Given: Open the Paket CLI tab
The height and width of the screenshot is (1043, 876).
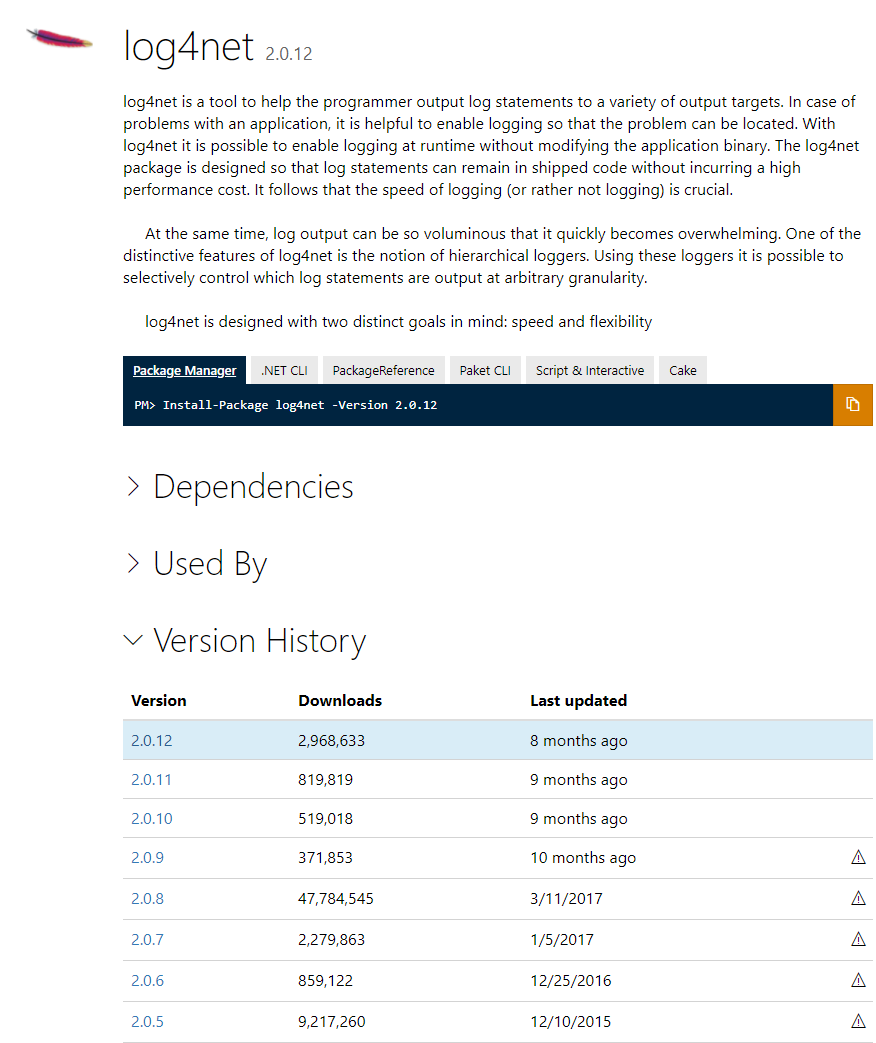Looking at the screenshot, I should 485,370.
